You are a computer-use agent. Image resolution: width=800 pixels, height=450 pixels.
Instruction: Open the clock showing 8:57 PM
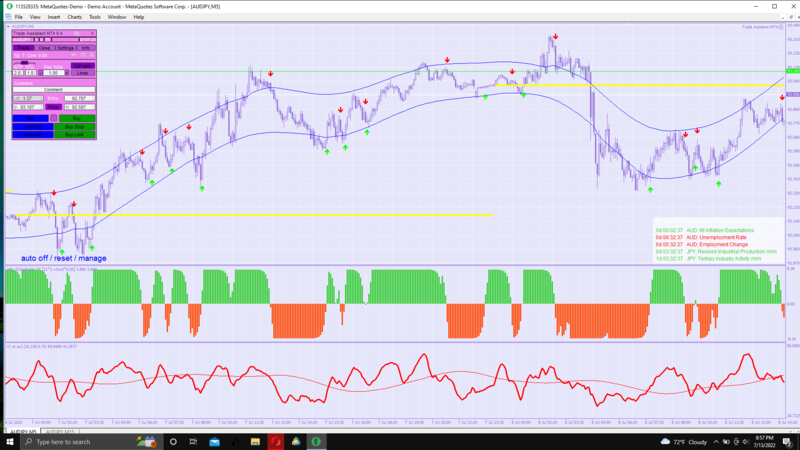(764, 441)
